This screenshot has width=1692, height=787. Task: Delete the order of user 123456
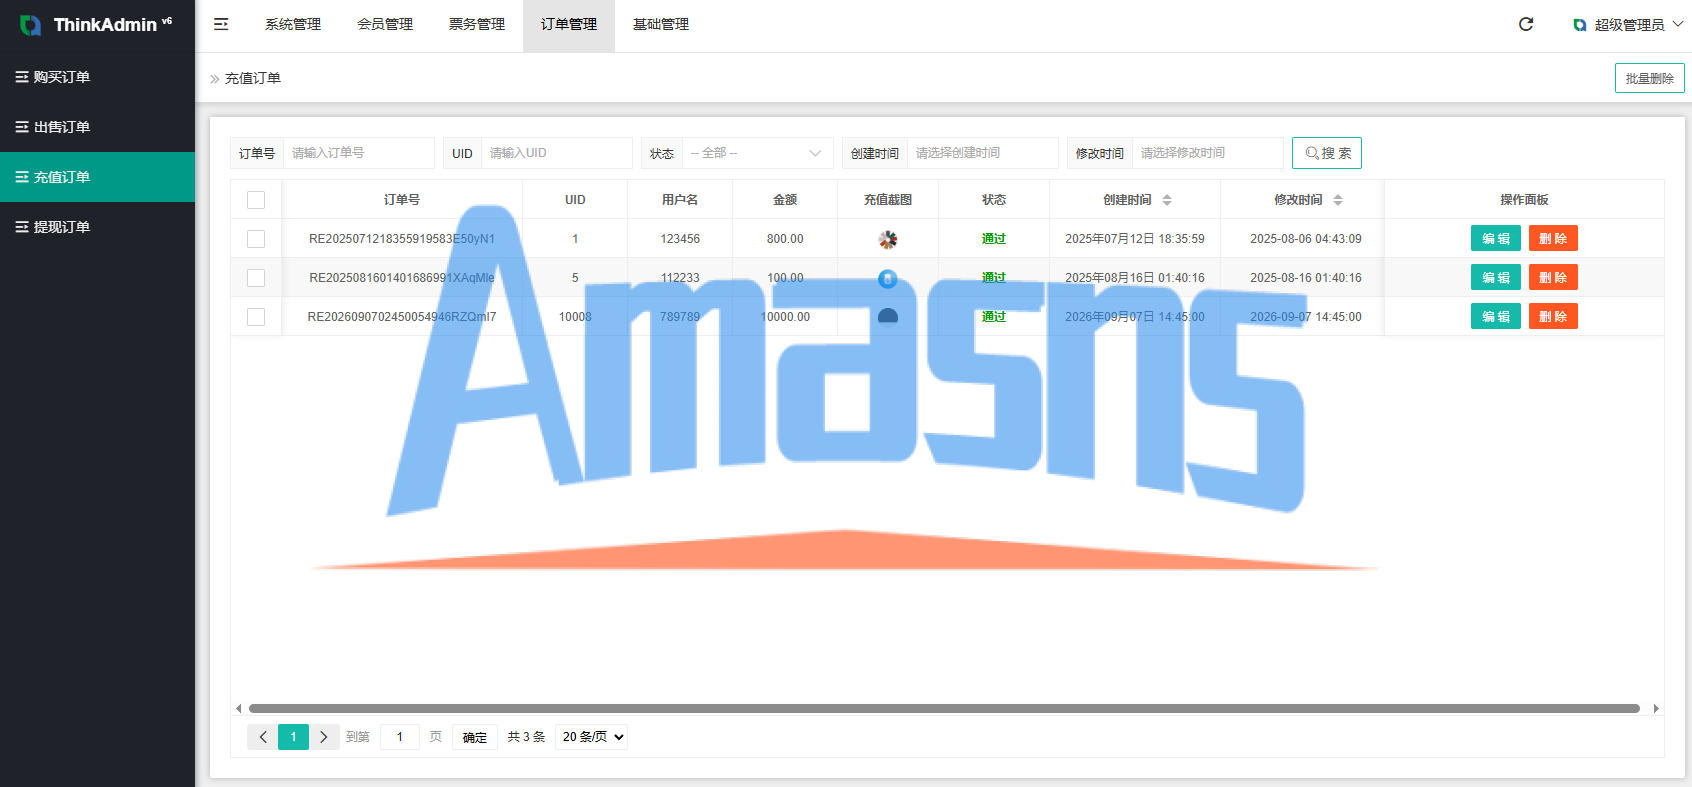point(1553,239)
